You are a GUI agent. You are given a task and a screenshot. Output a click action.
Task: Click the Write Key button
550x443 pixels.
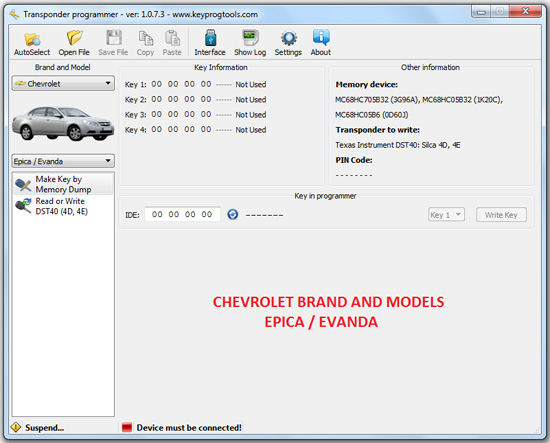pyautogui.click(x=501, y=215)
